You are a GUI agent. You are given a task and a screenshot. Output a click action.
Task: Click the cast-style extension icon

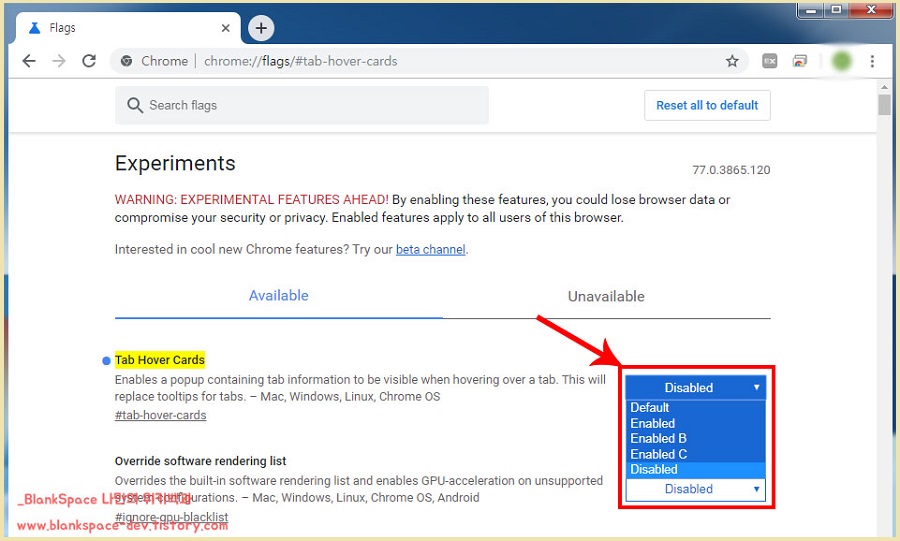[x=800, y=61]
